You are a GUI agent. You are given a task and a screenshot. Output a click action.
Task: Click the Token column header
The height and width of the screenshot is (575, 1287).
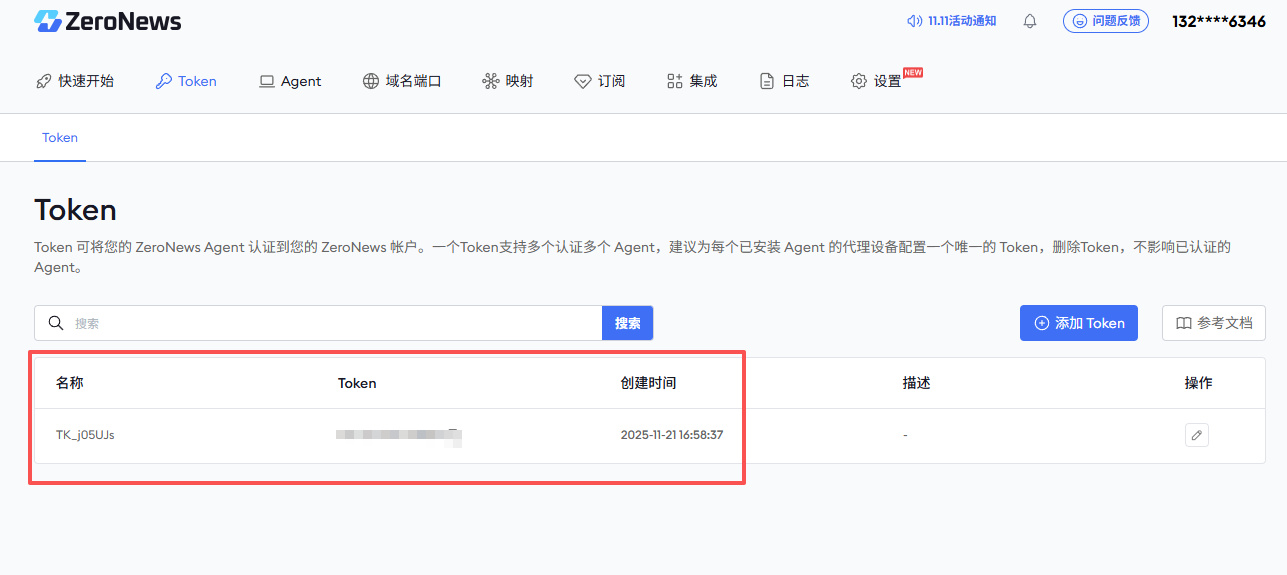point(357,383)
